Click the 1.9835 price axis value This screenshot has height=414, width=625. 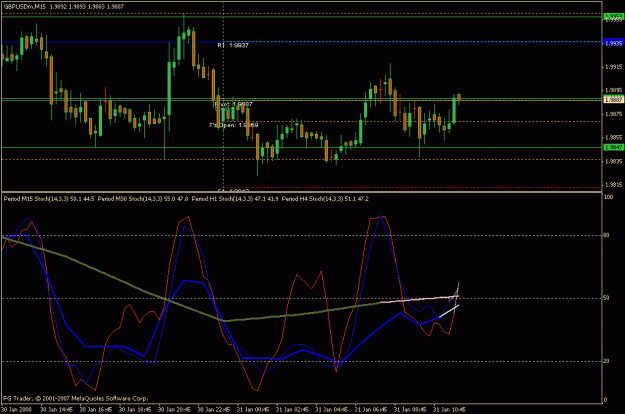(614, 161)
